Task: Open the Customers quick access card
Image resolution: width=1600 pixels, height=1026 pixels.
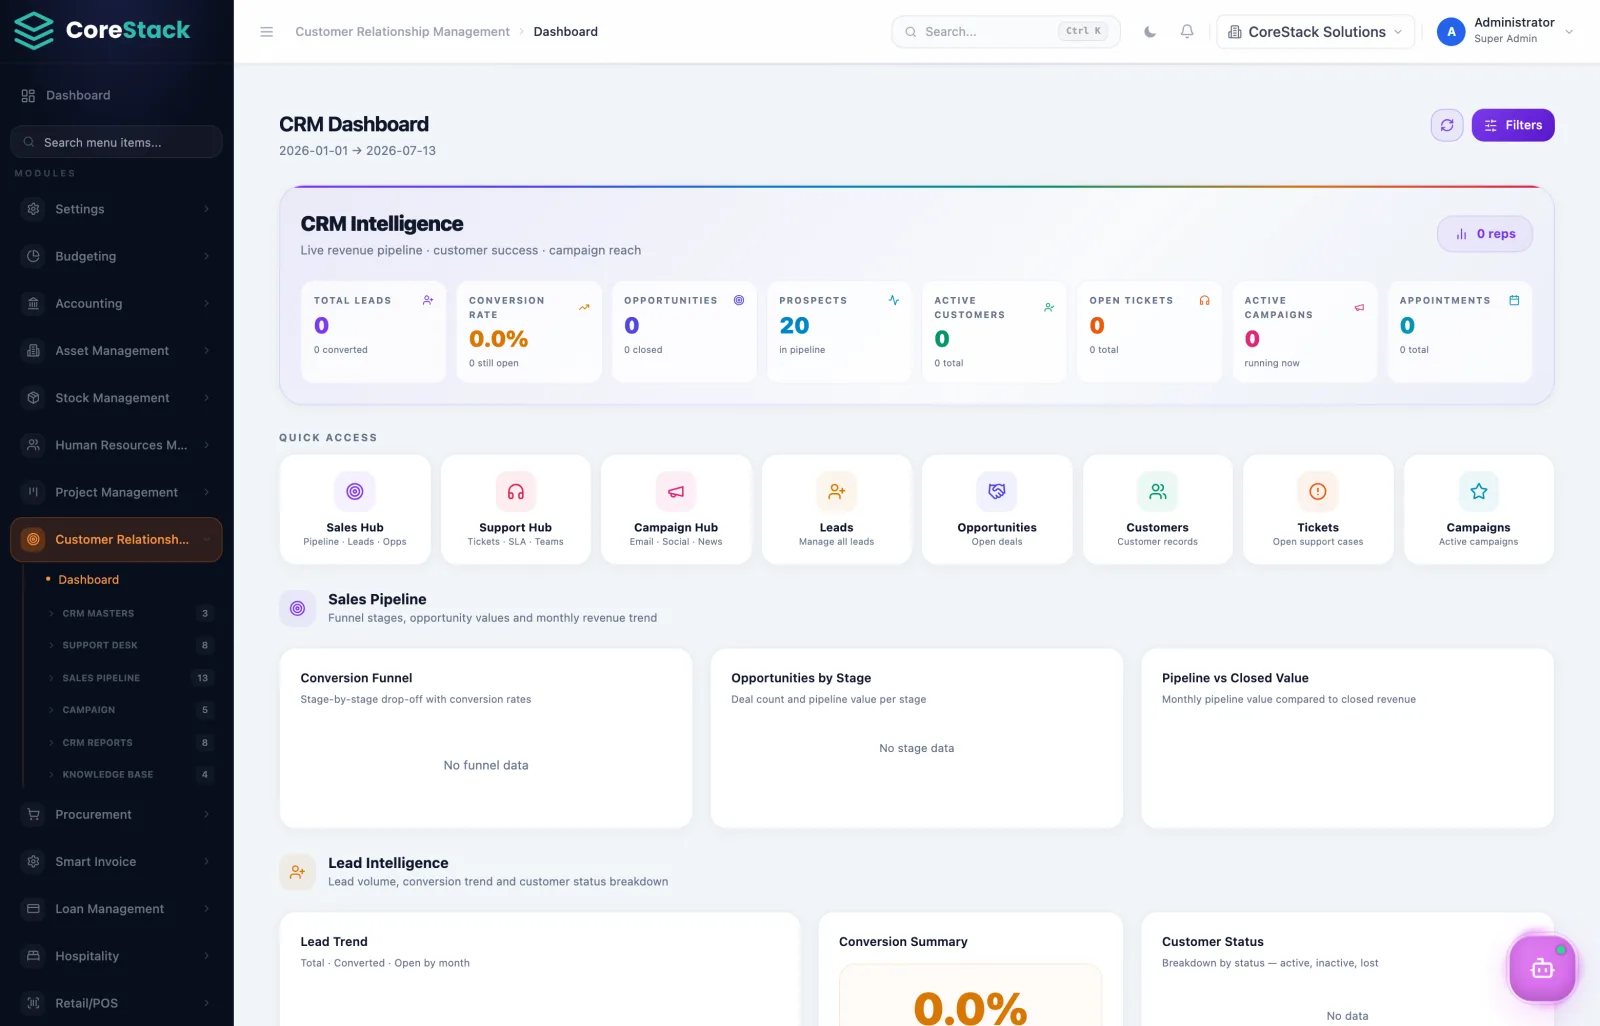Action: point(1158,510)
